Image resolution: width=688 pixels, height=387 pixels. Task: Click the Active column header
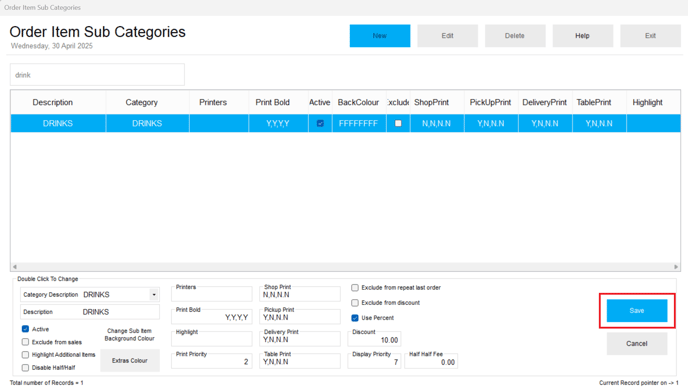click(x=319, y=102)
